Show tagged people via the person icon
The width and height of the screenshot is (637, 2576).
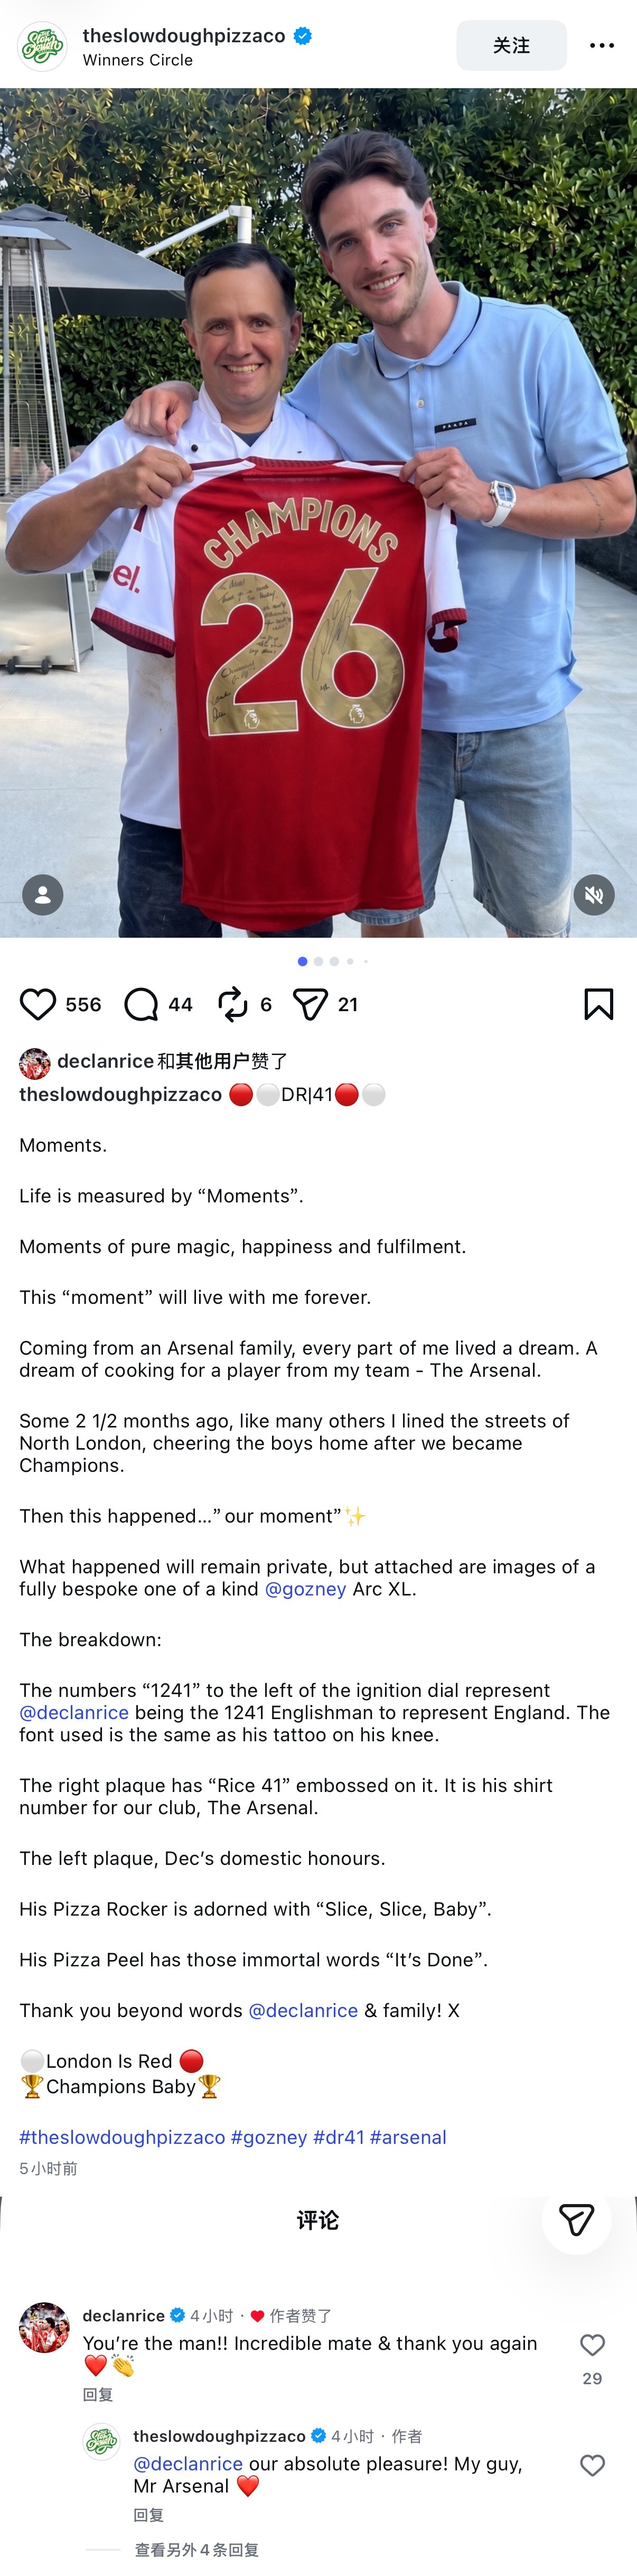point(43,895)
